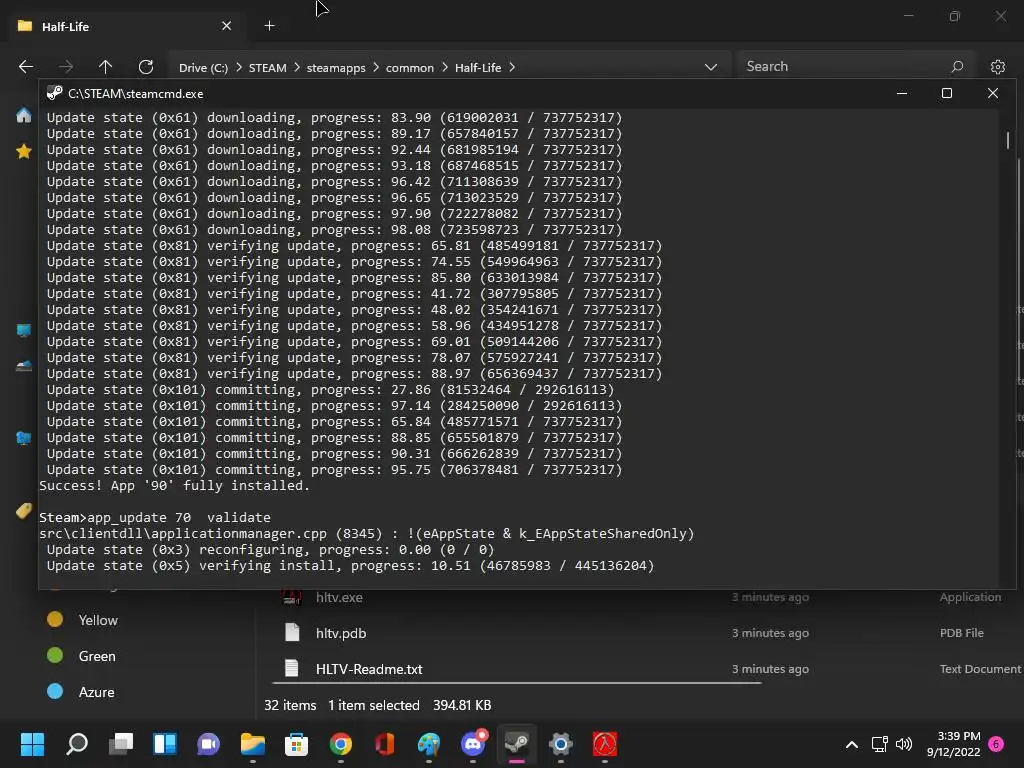Image resolution: width=1024 pixels, height=768 pixels.
Task: Select the Azure tag in sidebar
Action: [96, 692]
